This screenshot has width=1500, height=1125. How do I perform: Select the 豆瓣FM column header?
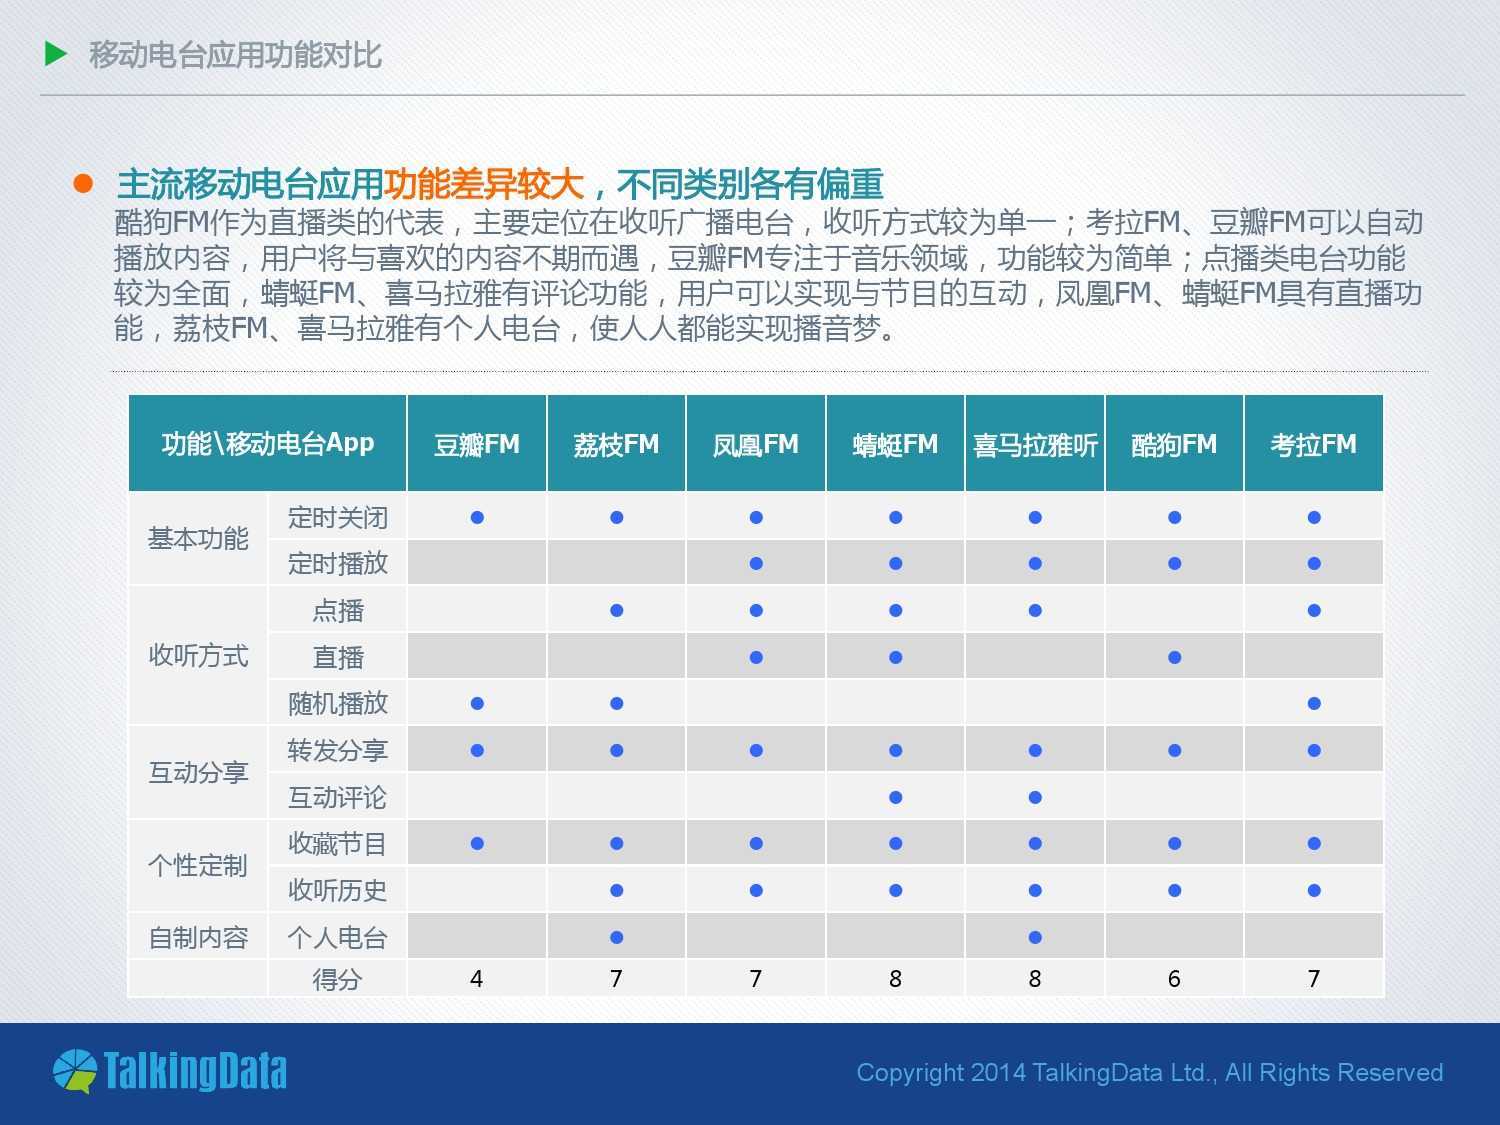coord(477,444)
